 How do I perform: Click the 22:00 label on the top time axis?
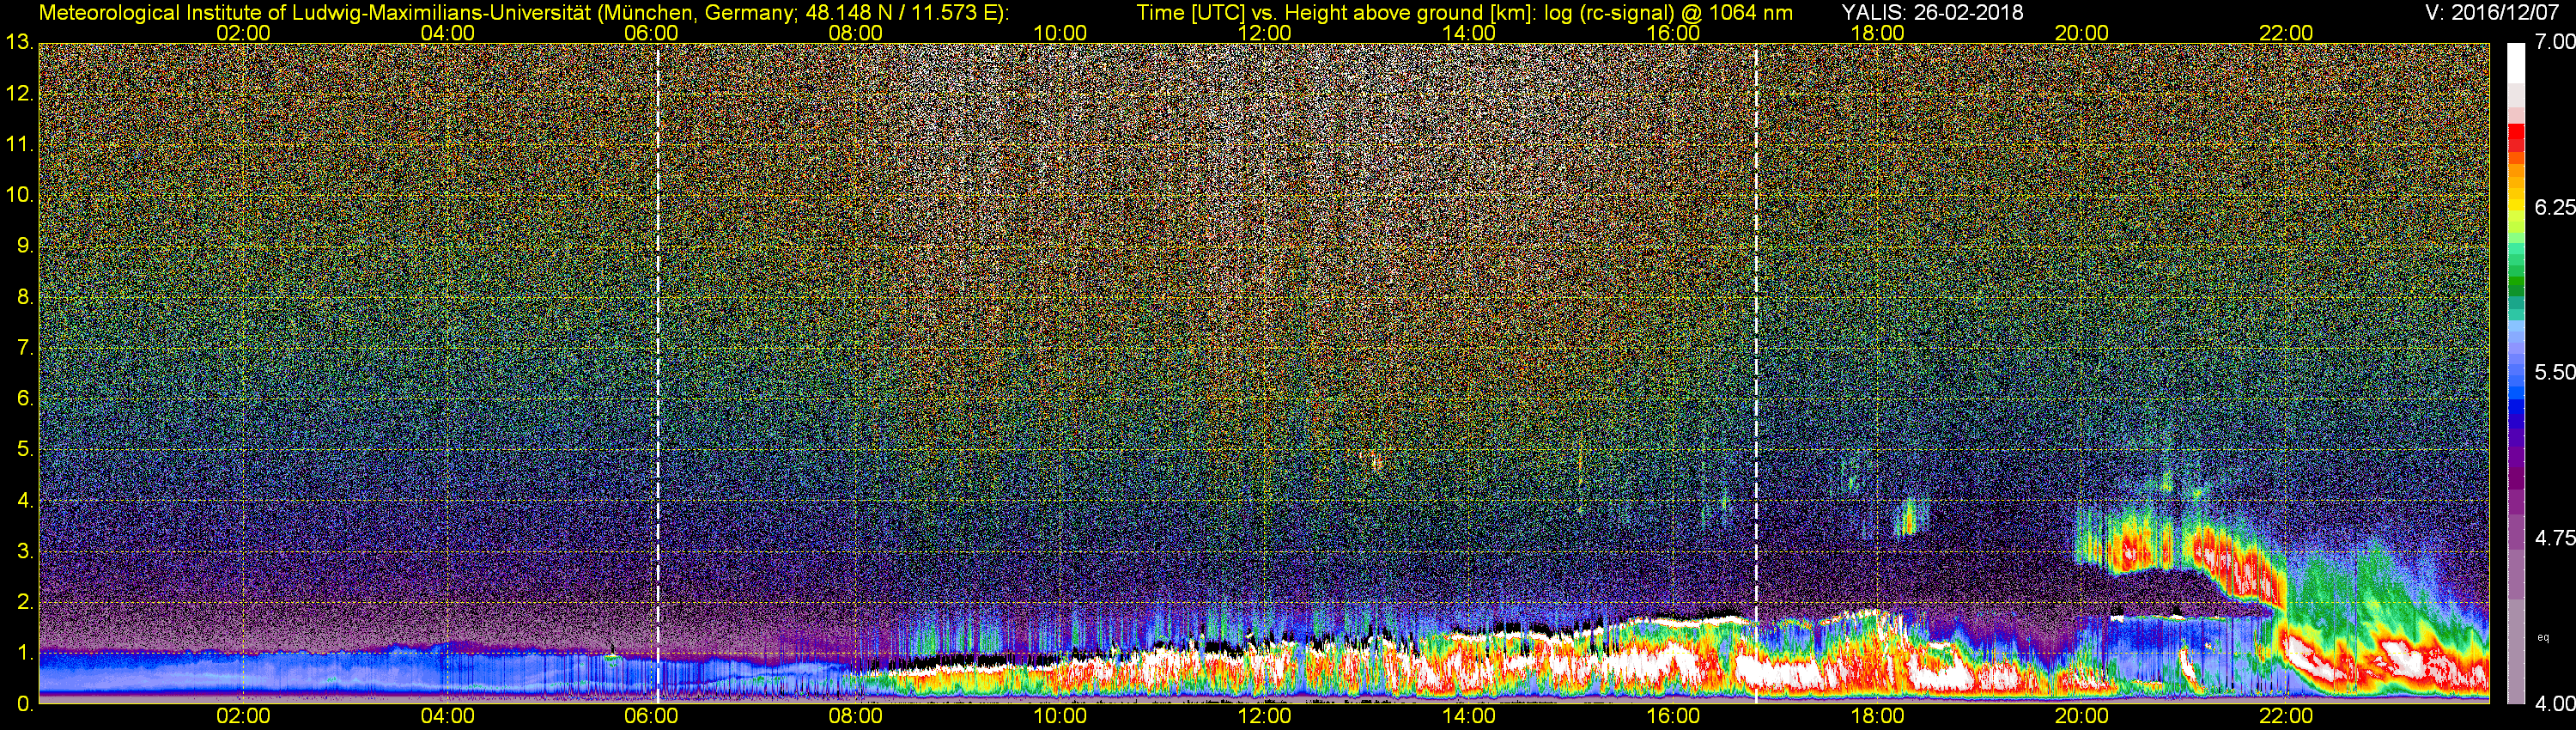[x=2286, y=33]
